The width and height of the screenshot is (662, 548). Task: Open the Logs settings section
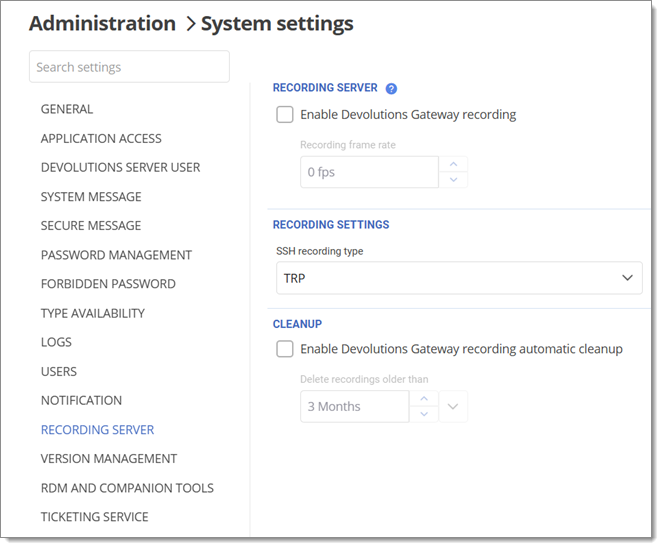point(56,342)
